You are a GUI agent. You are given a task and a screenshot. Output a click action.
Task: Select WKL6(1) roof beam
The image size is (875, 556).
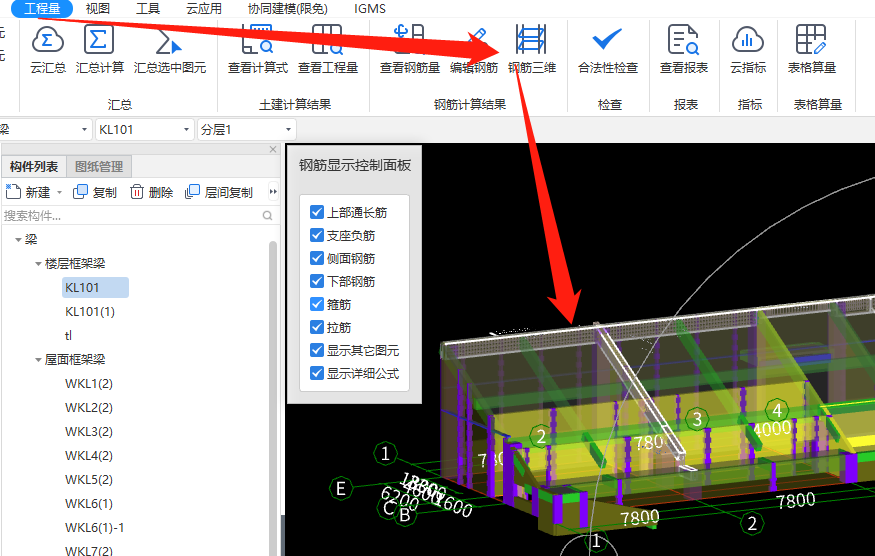(x=89, y=504)
